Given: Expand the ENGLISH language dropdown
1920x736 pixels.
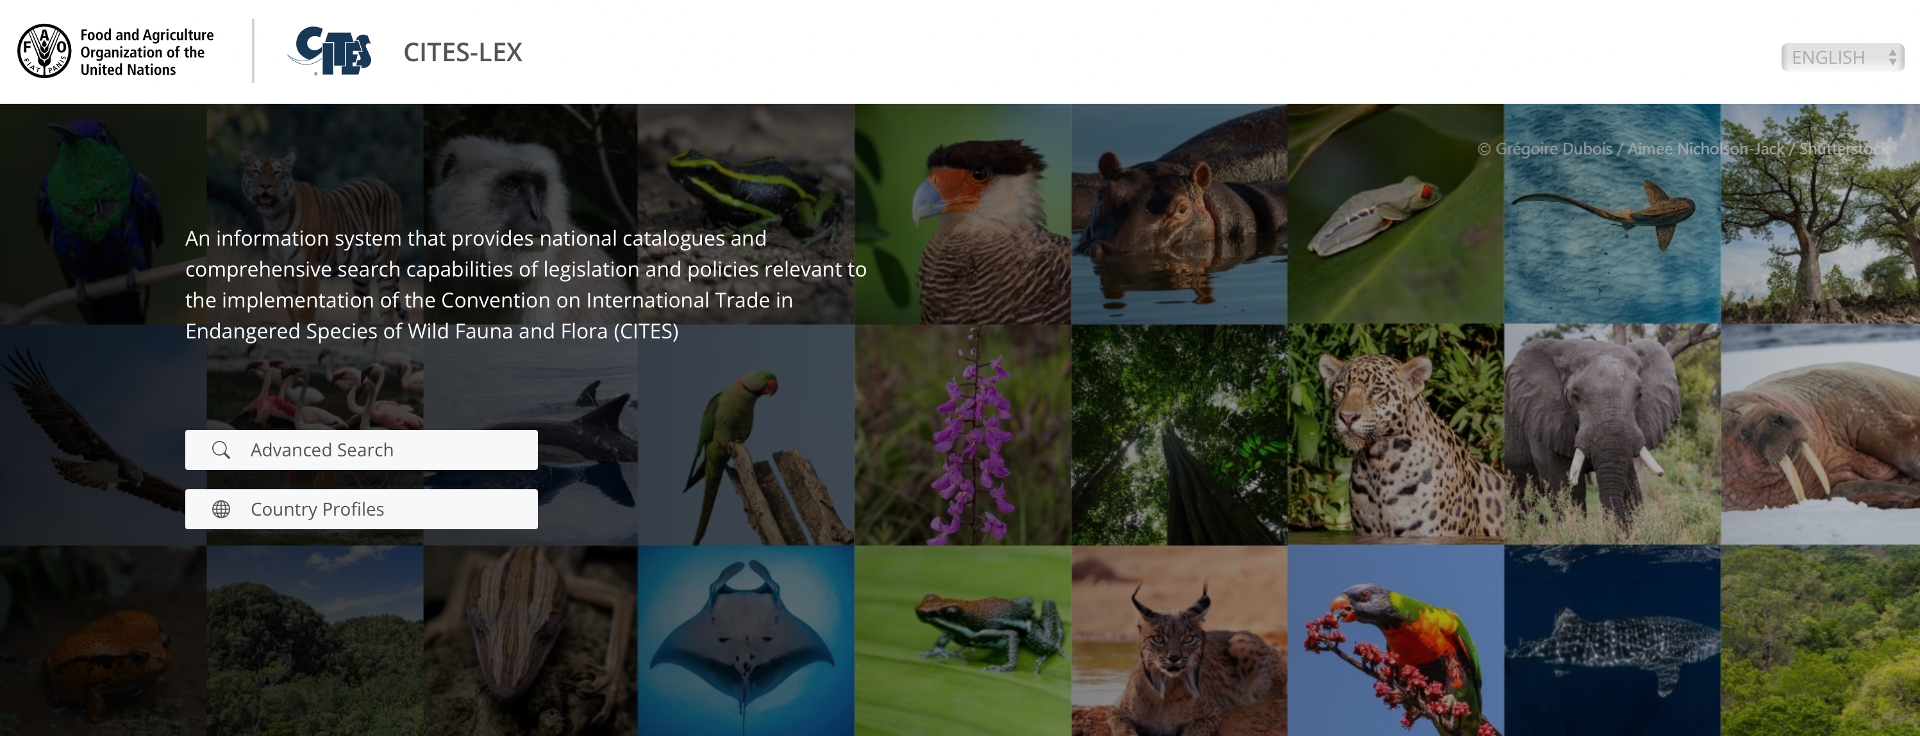Looking at the screenshot, I should click(1842, 58).
